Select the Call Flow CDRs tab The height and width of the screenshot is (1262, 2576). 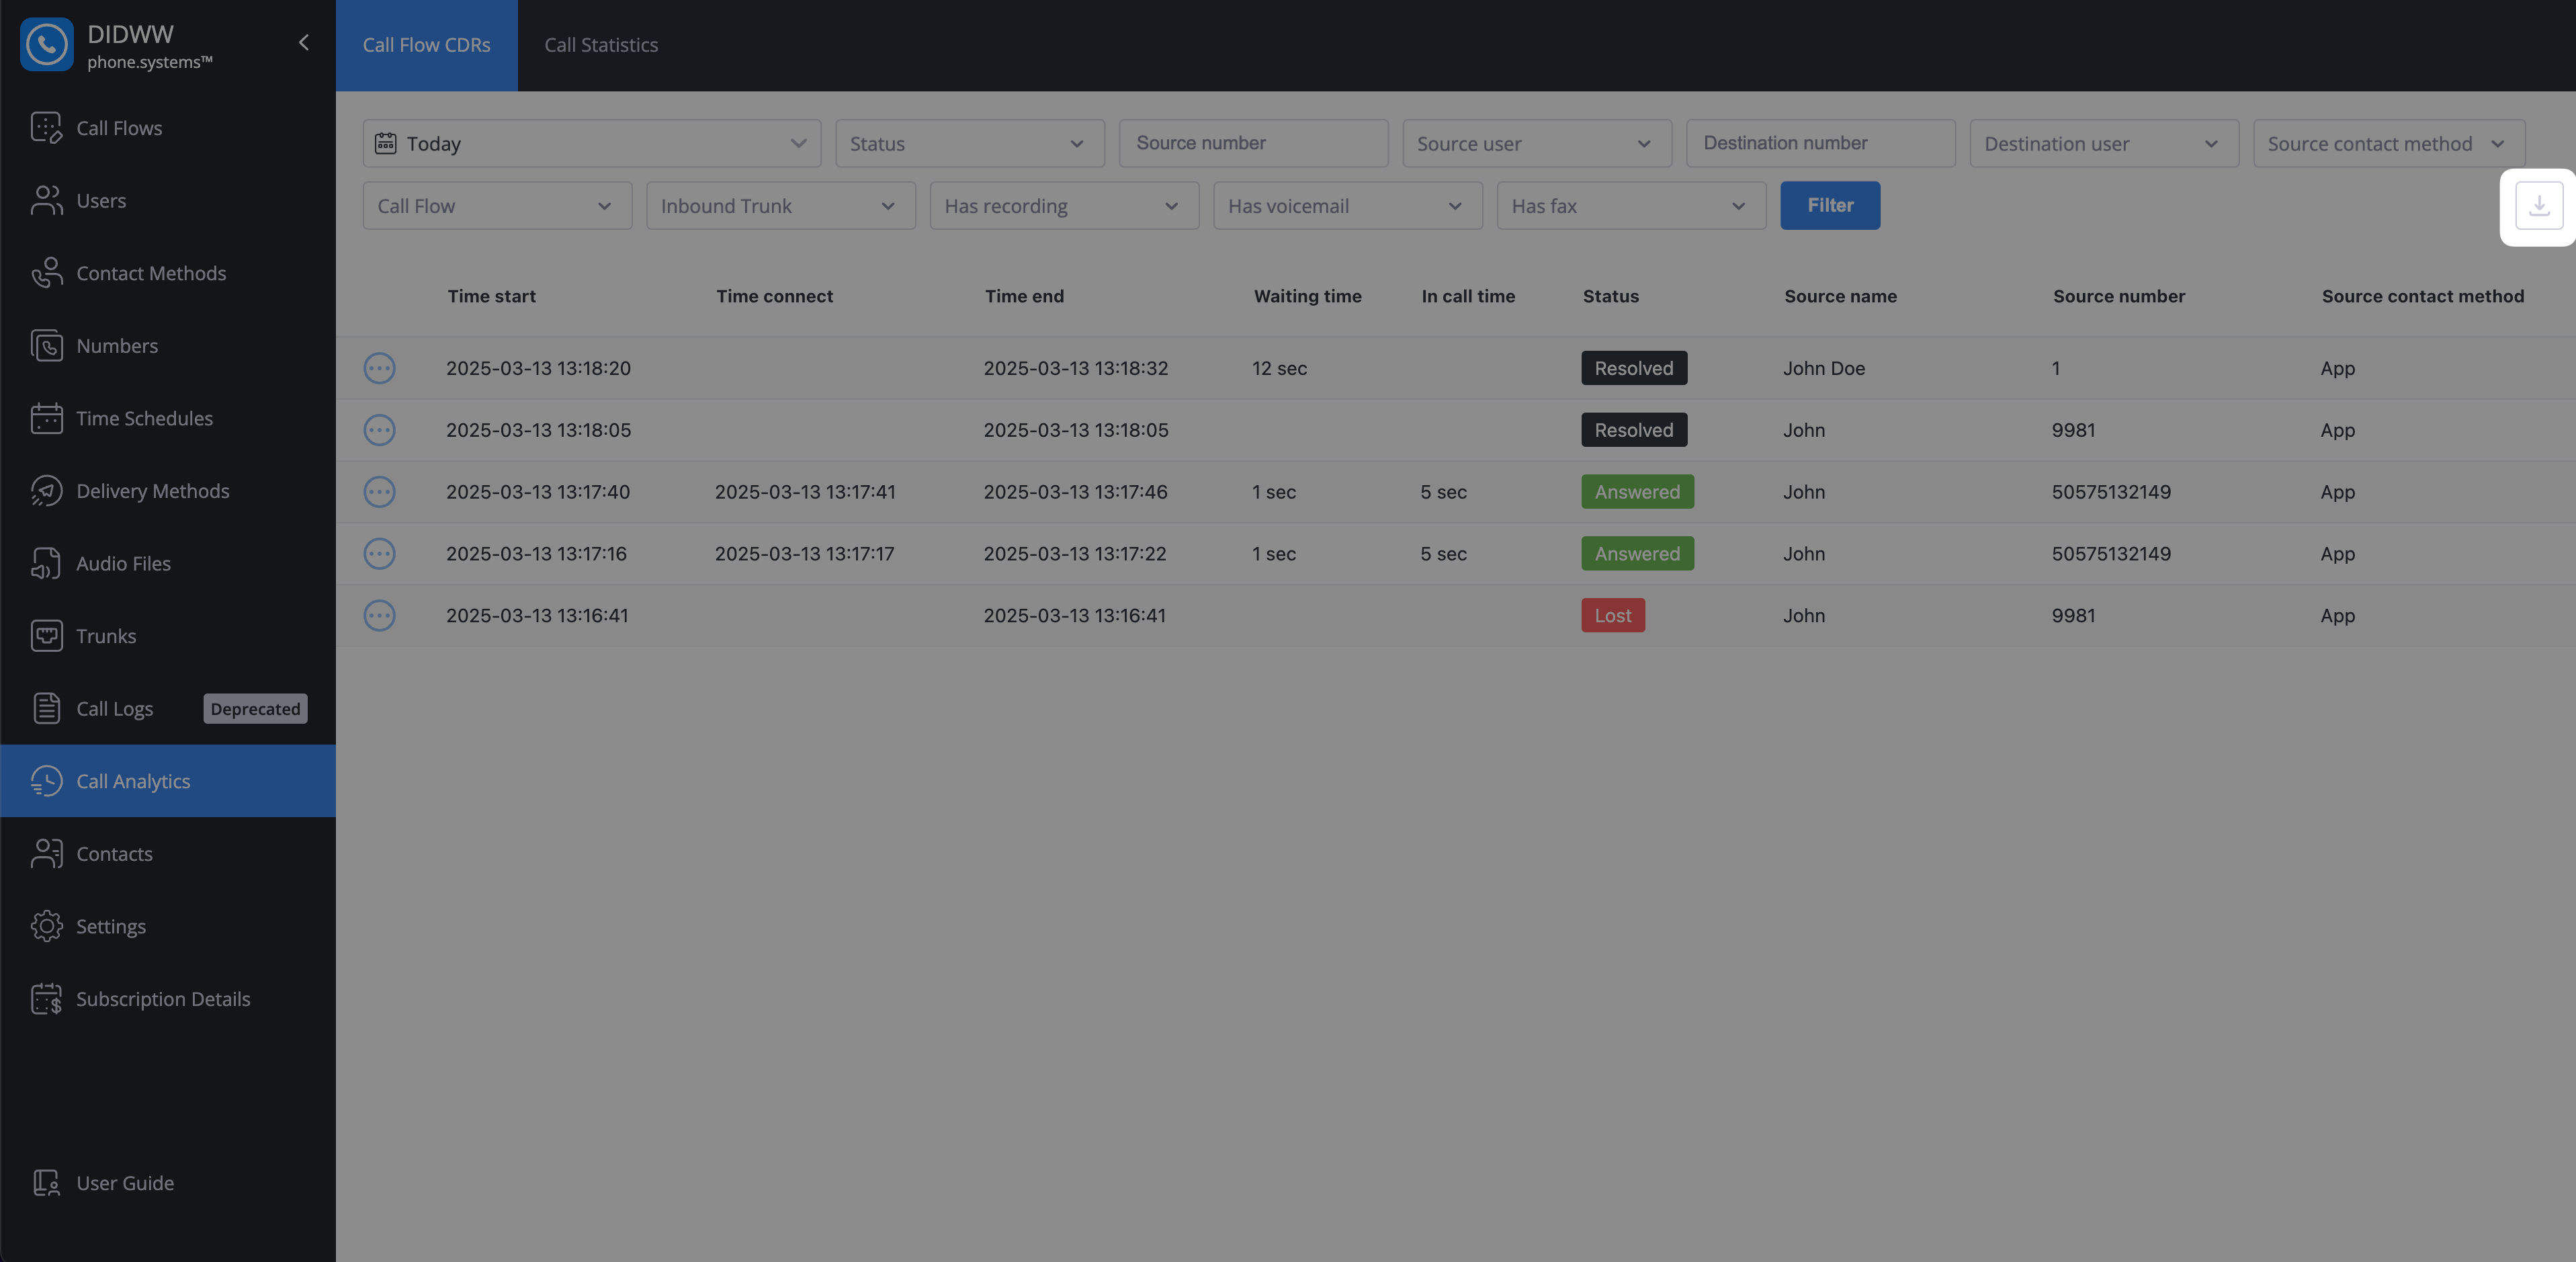point(426,45)
